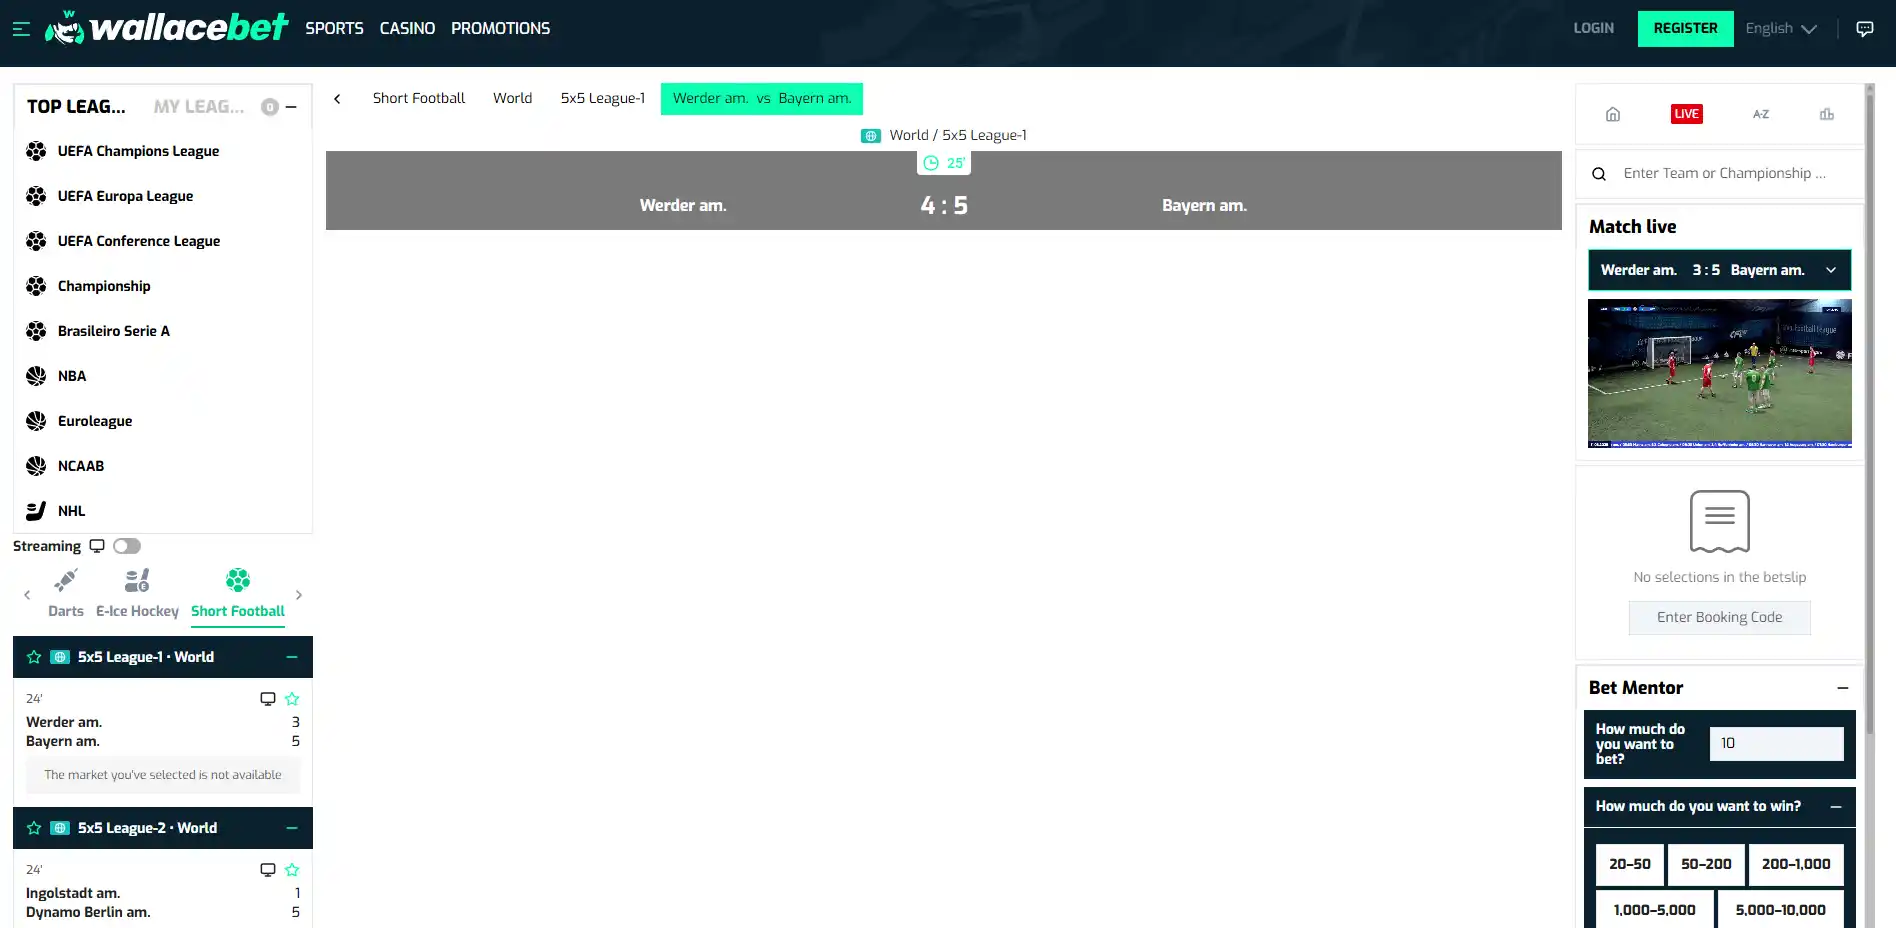Select the 5x5 League-1 breadcrumb tab
This screenshot has height=928, width=1896.
pos(602,98)
